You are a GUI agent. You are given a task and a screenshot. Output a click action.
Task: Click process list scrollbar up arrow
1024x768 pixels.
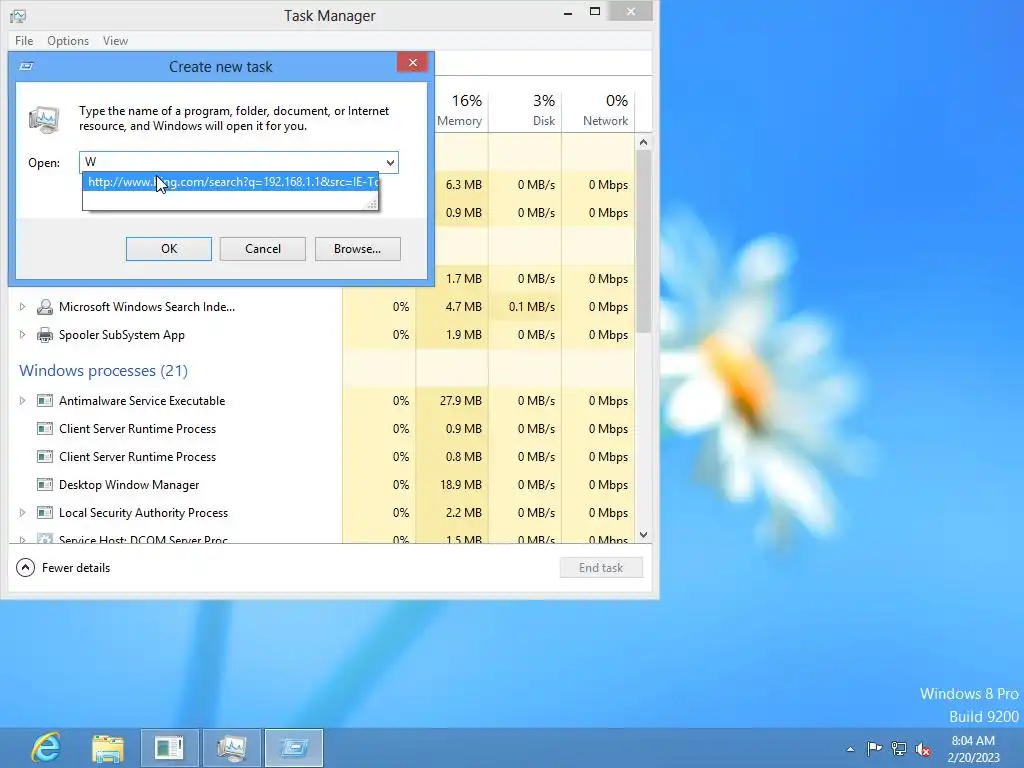643,142
